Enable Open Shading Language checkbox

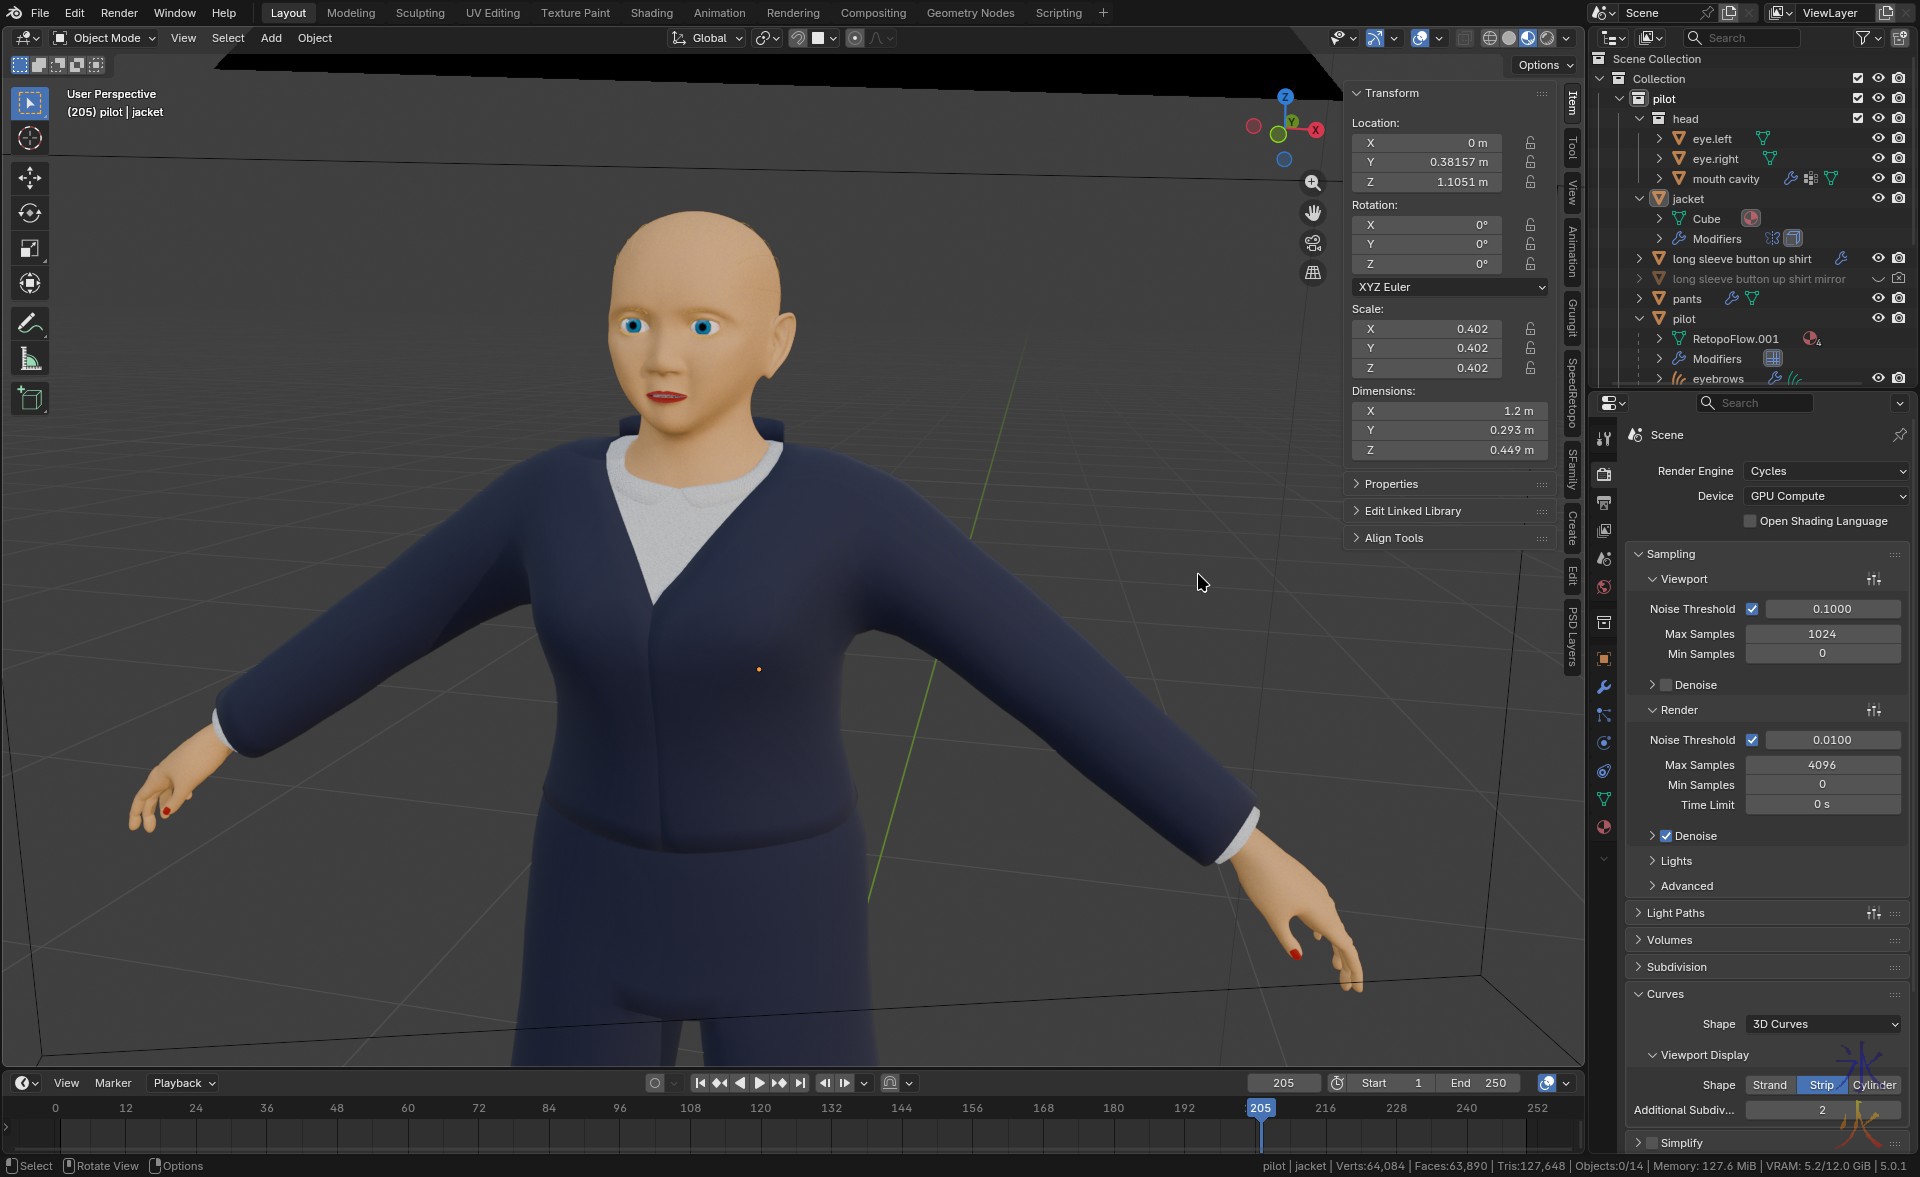pos(1750,521)
